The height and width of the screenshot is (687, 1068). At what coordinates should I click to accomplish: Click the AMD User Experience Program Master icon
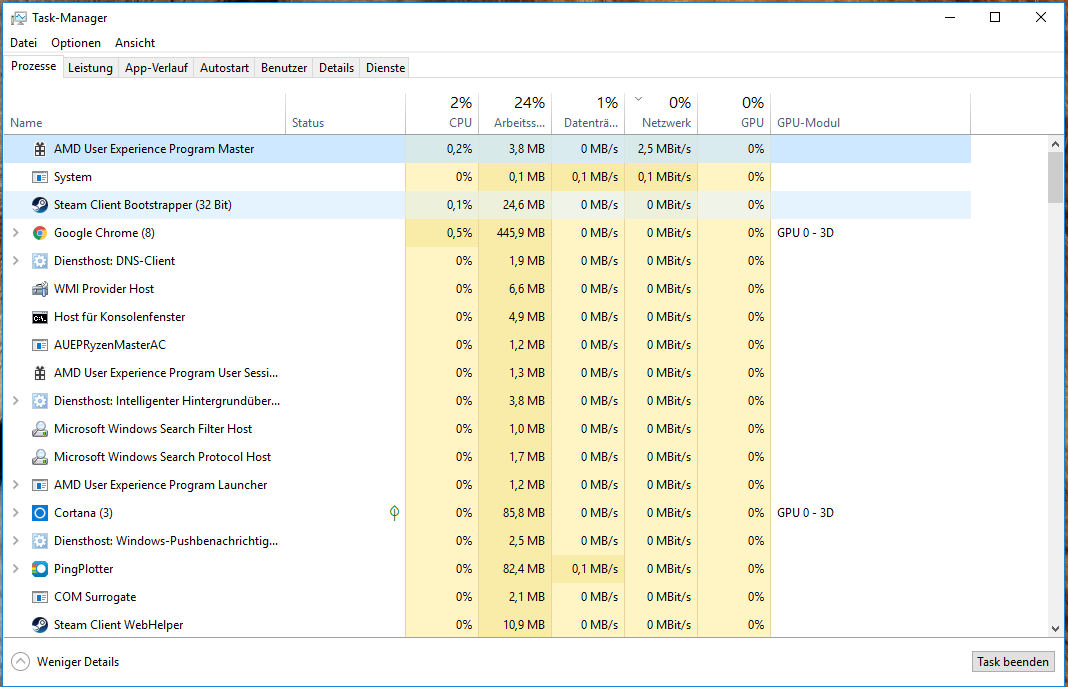pos(40,149)
